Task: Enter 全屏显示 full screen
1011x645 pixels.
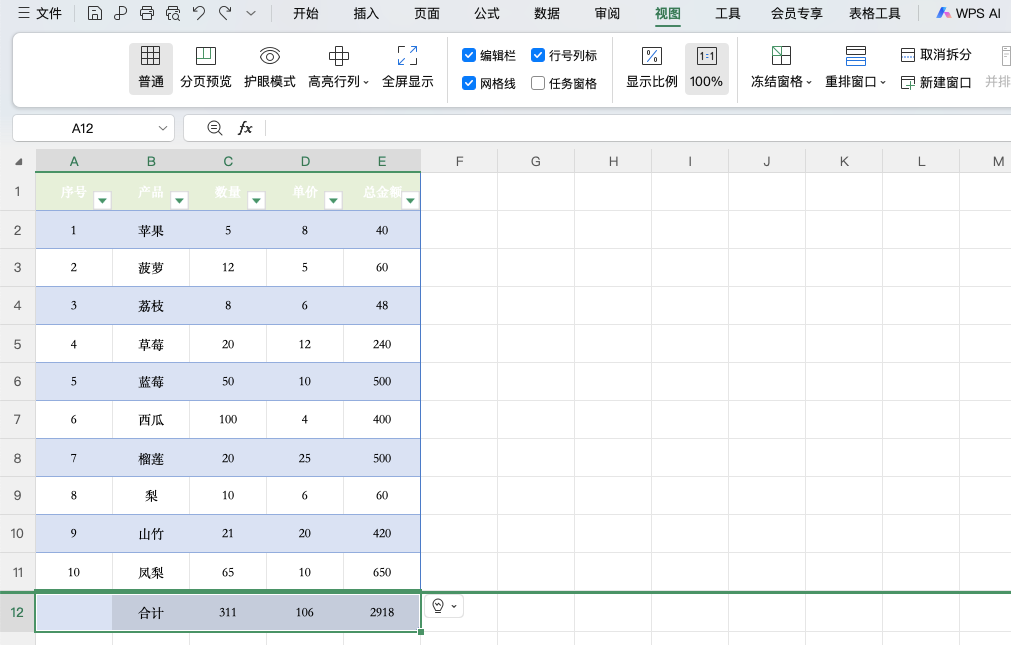Action: coord(407,68)
